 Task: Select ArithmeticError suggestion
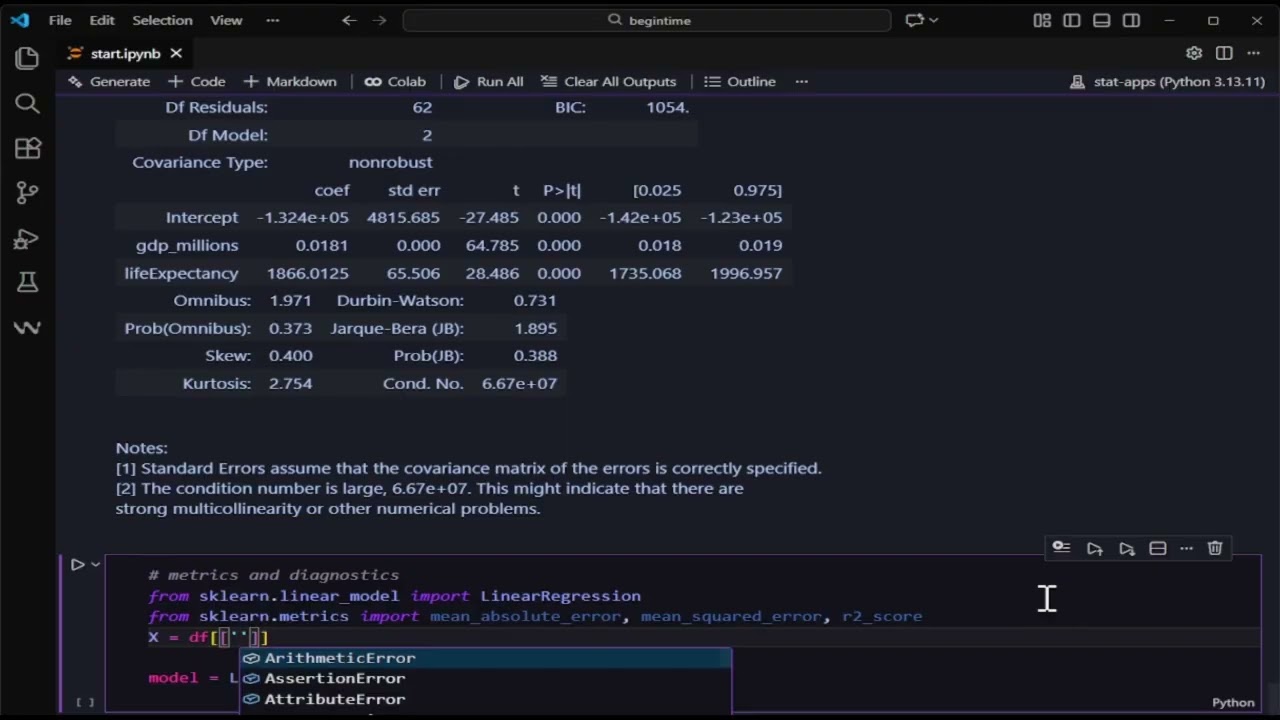[x=486, y=658]
